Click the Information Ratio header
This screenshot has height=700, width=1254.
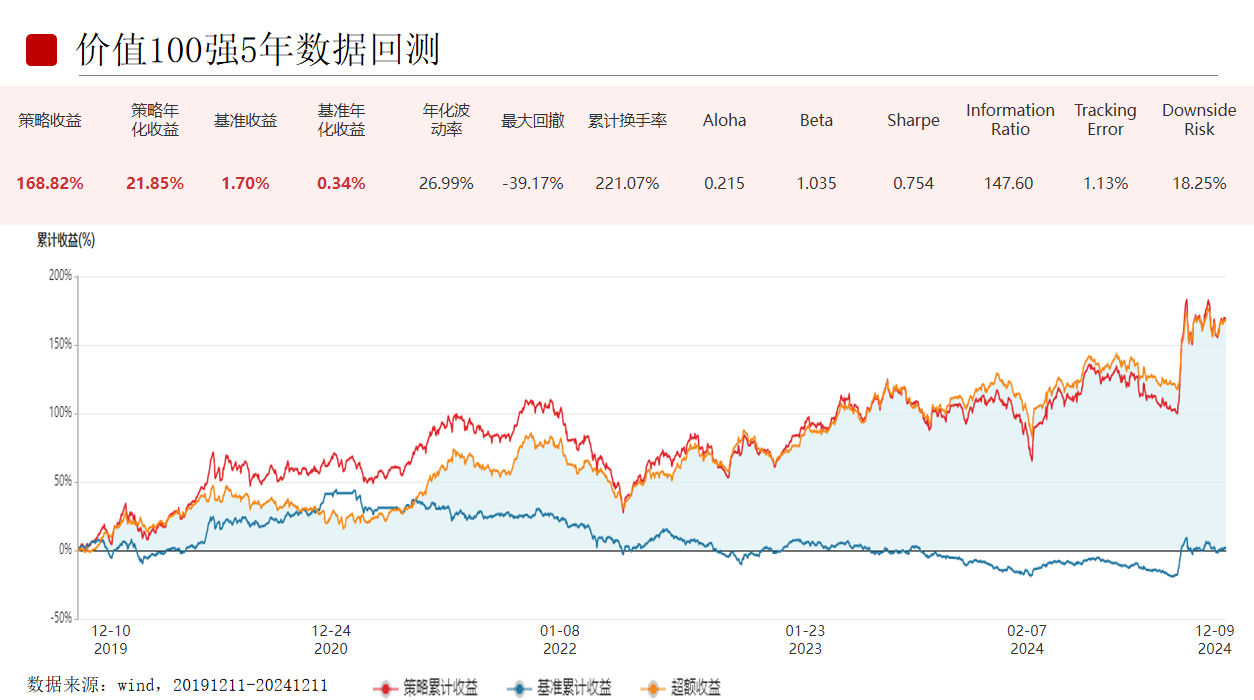click(x=1010, y=120)
